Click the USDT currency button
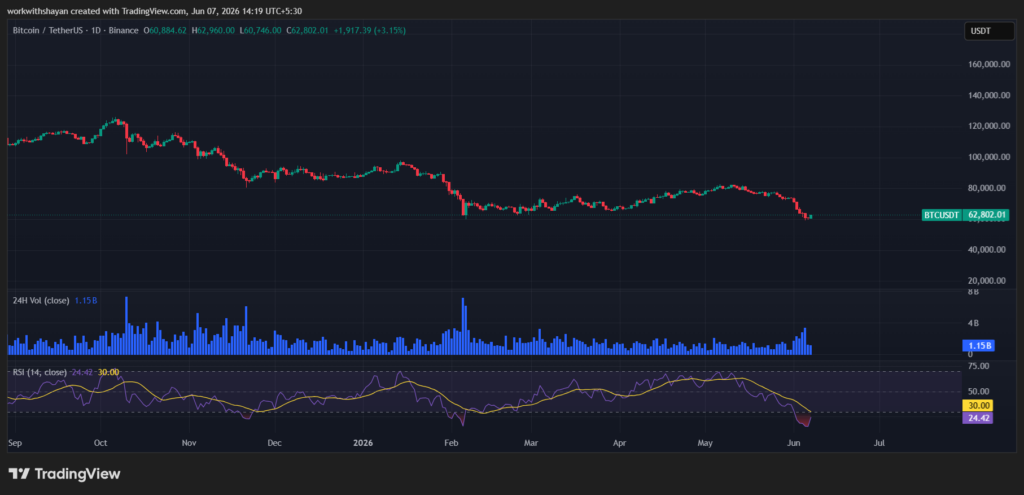Viewport: 1024px width, 495px height. click(x=989, y=31)
